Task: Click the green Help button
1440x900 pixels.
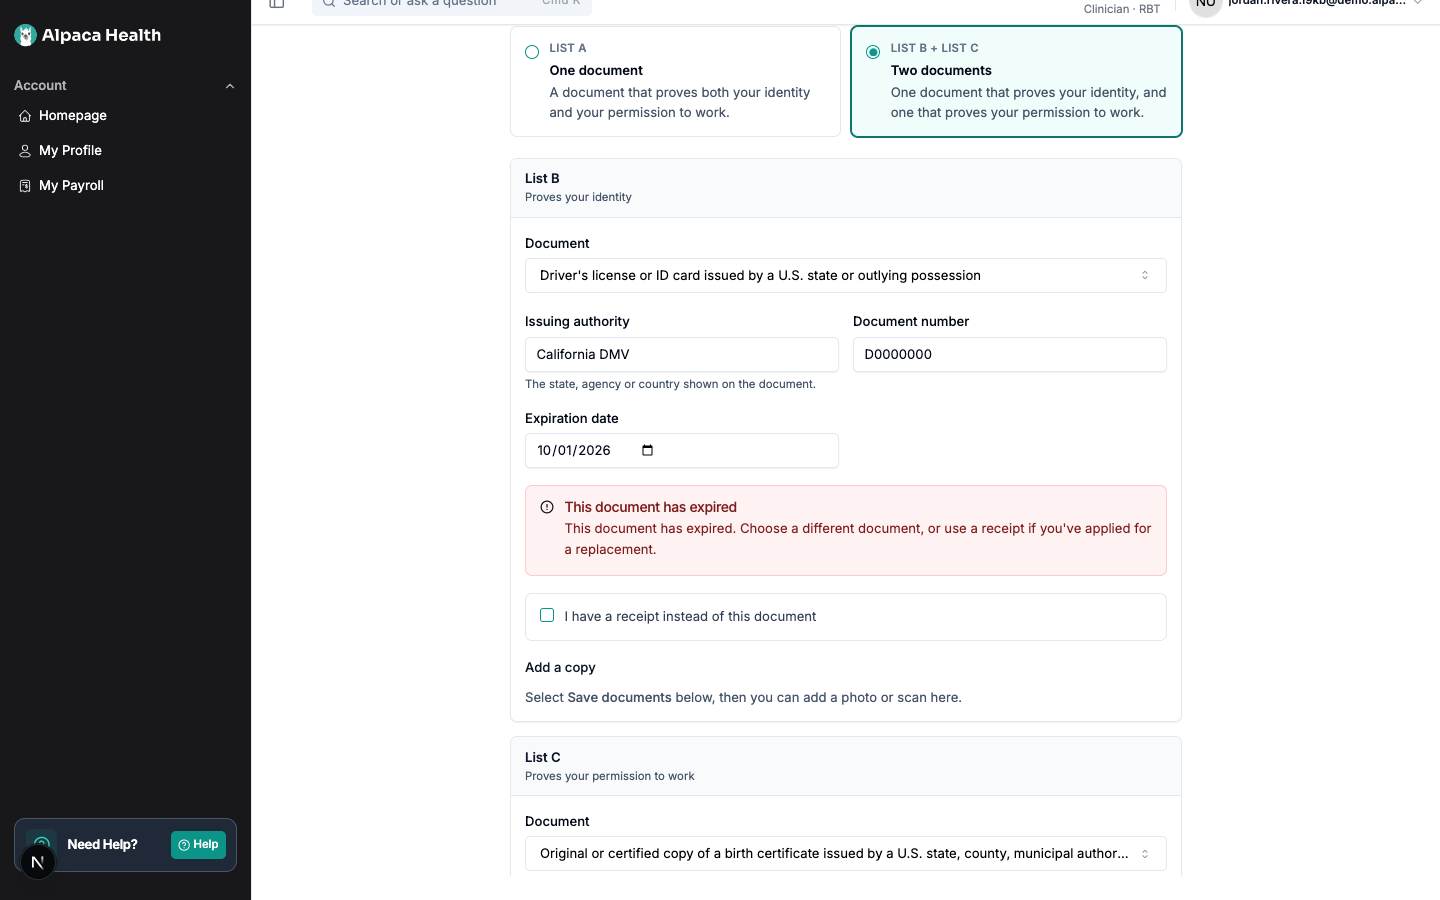Action: tap(198, 845)
